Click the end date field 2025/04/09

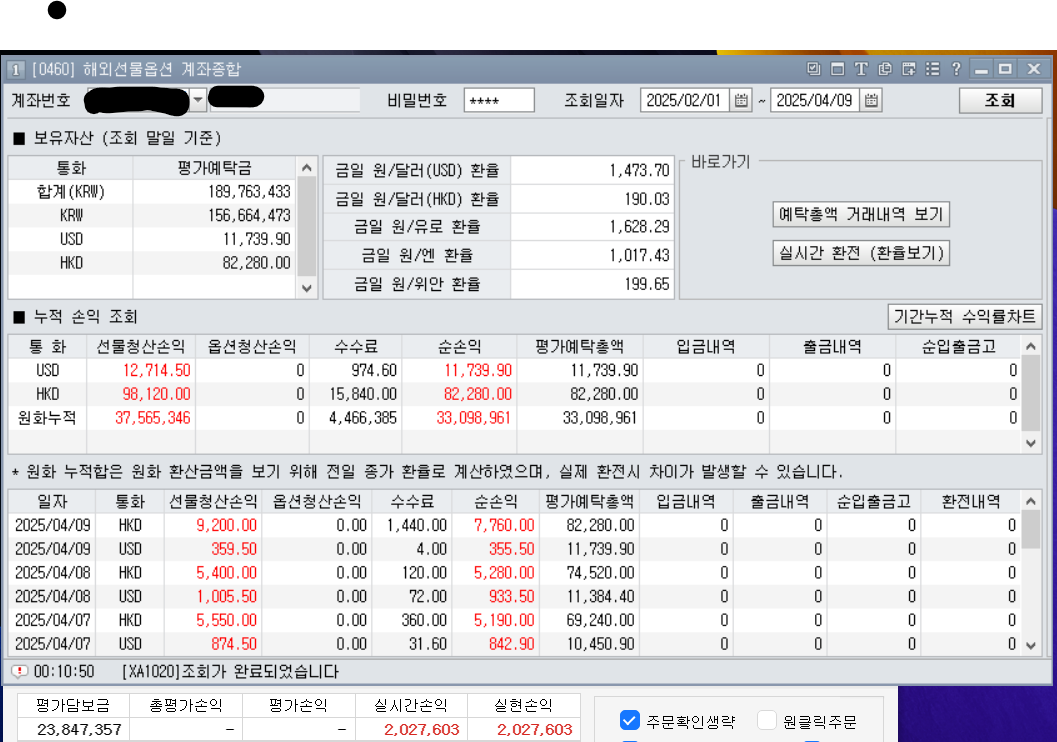point(814,100)
